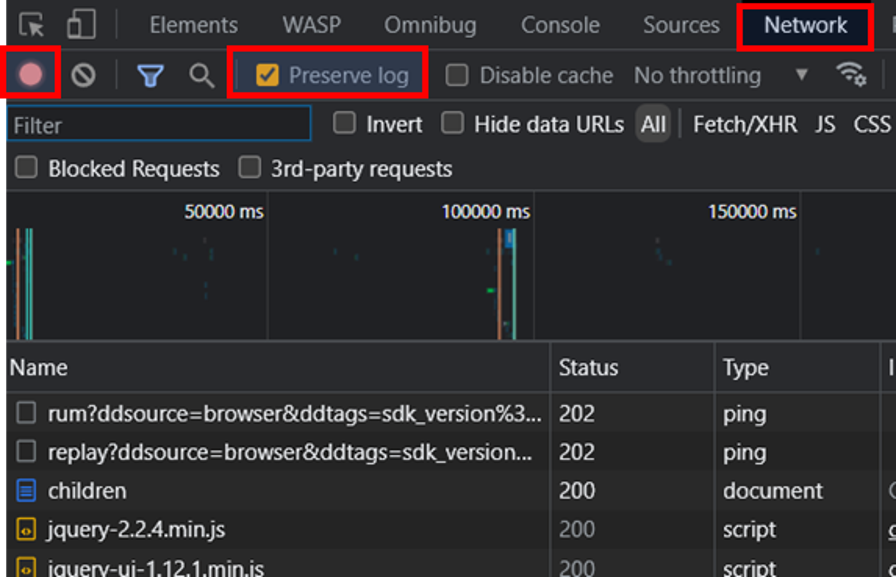The image size is (896, 577).
Task: Enable the 3rd-party requests checkbox
Action: pyautogui.click(x=250, y=168)
